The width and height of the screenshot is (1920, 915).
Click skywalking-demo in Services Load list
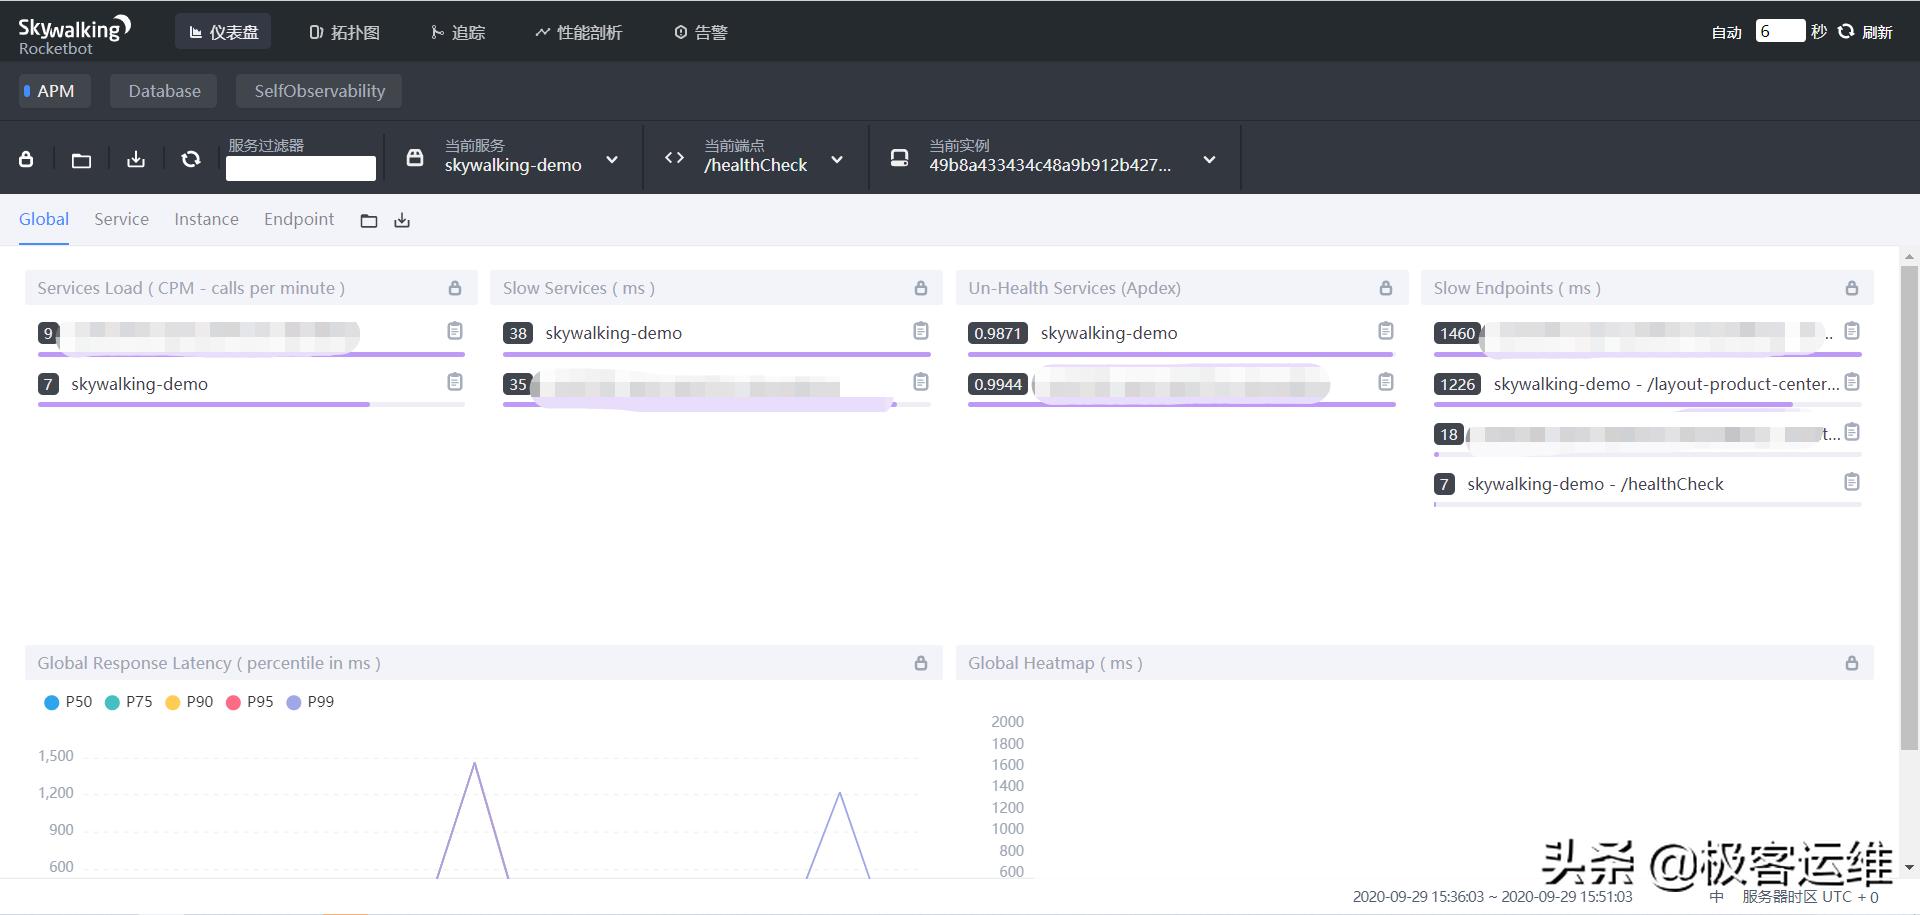click(139, 384)
